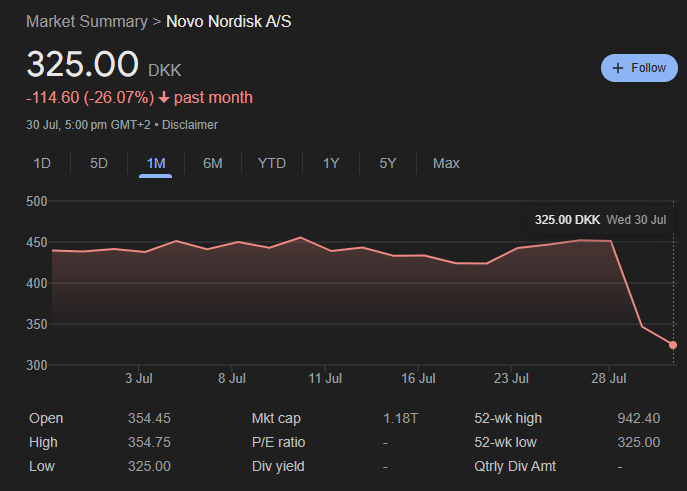Click the 28 Jul axis date label

pos(609,378)
